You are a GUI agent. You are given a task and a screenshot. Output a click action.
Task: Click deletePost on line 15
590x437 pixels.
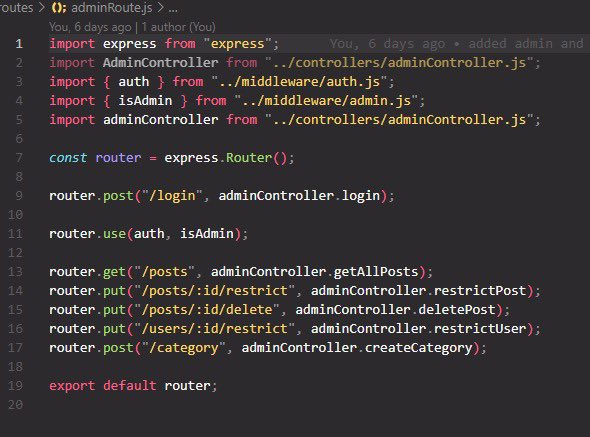457,310
